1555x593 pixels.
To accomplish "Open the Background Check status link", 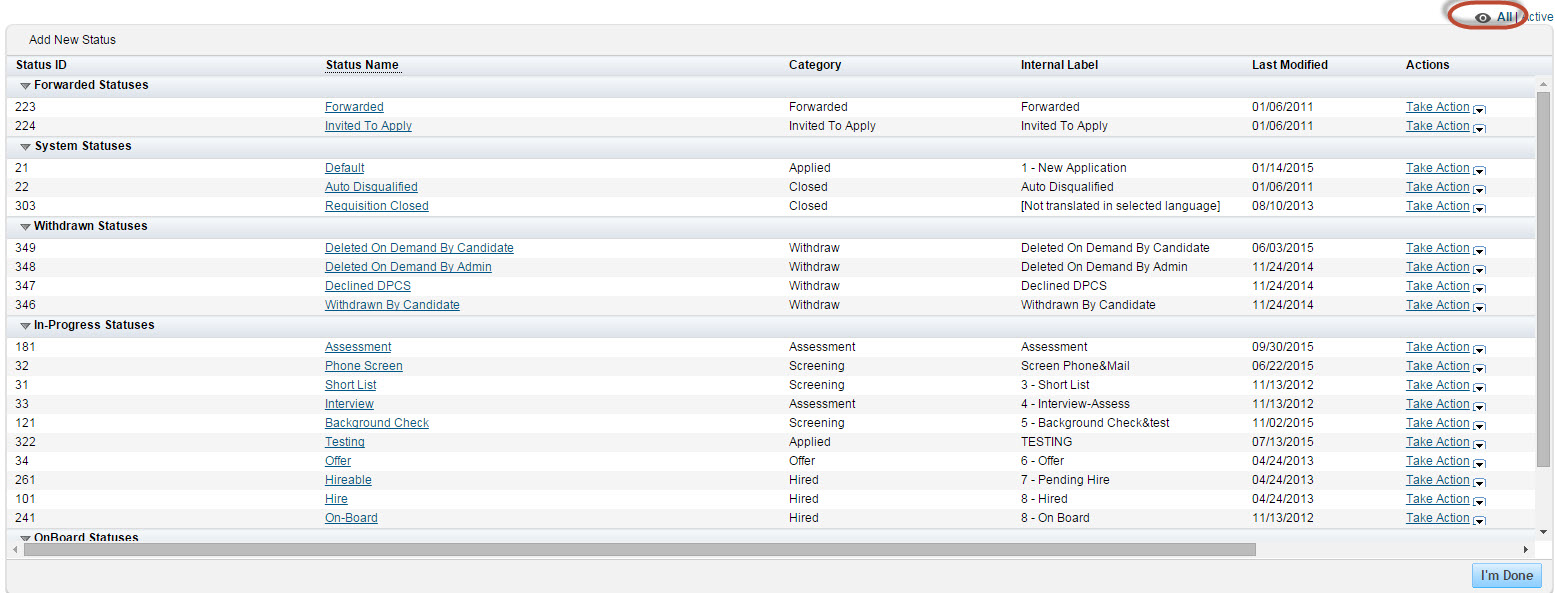I will pos(377,423).
